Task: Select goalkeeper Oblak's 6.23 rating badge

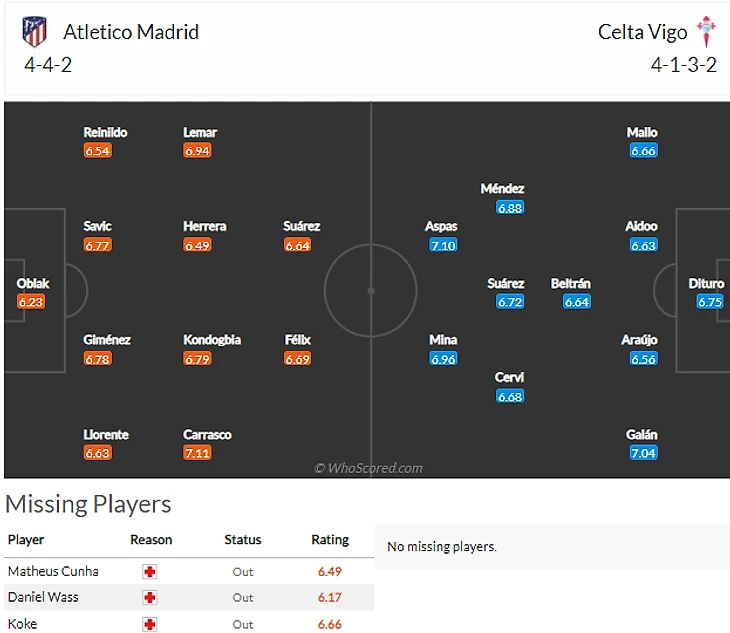Action: coord(32,302)
